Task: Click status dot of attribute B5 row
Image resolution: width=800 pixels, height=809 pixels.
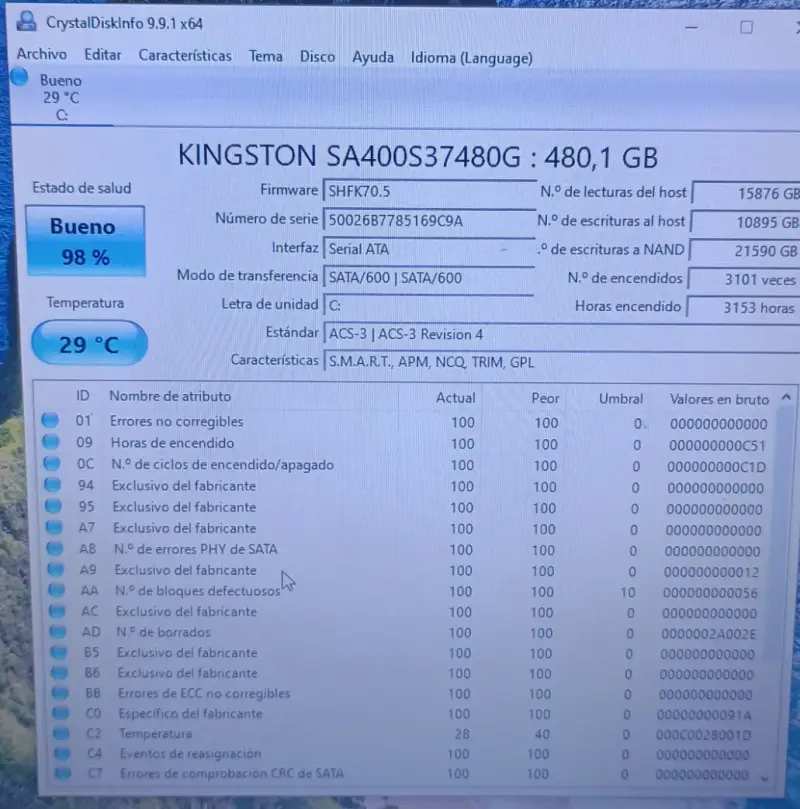Action: tap(59, 652)
